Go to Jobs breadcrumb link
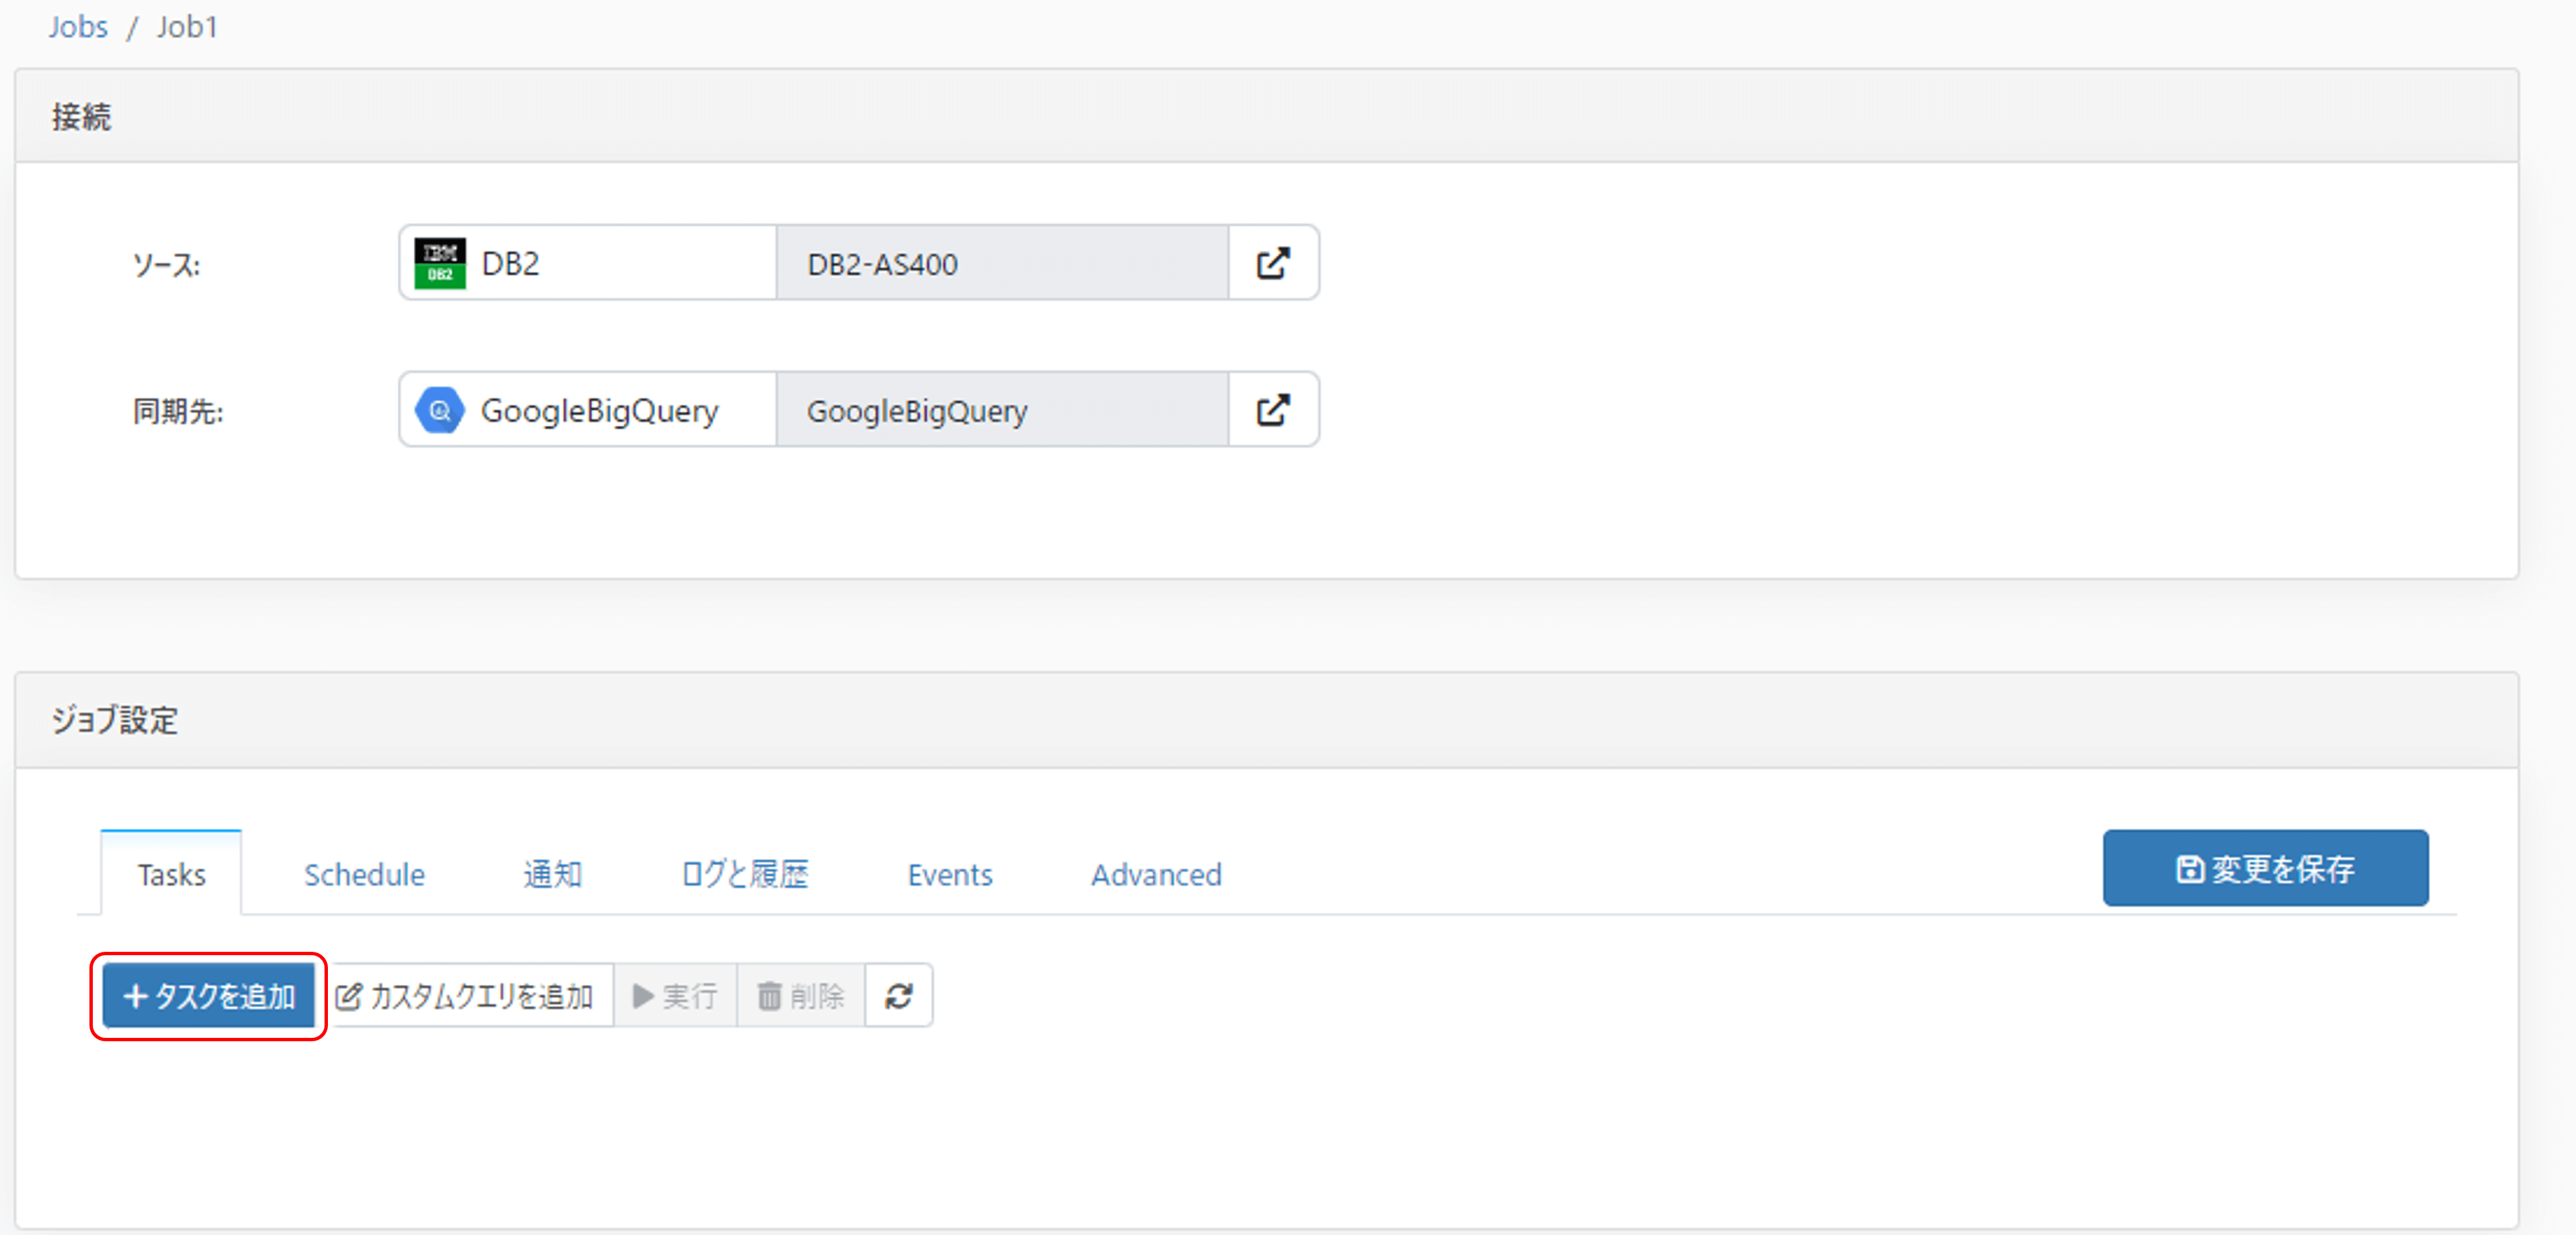2576x1235 pixels. pyautogui.click(x=78, y=27)
